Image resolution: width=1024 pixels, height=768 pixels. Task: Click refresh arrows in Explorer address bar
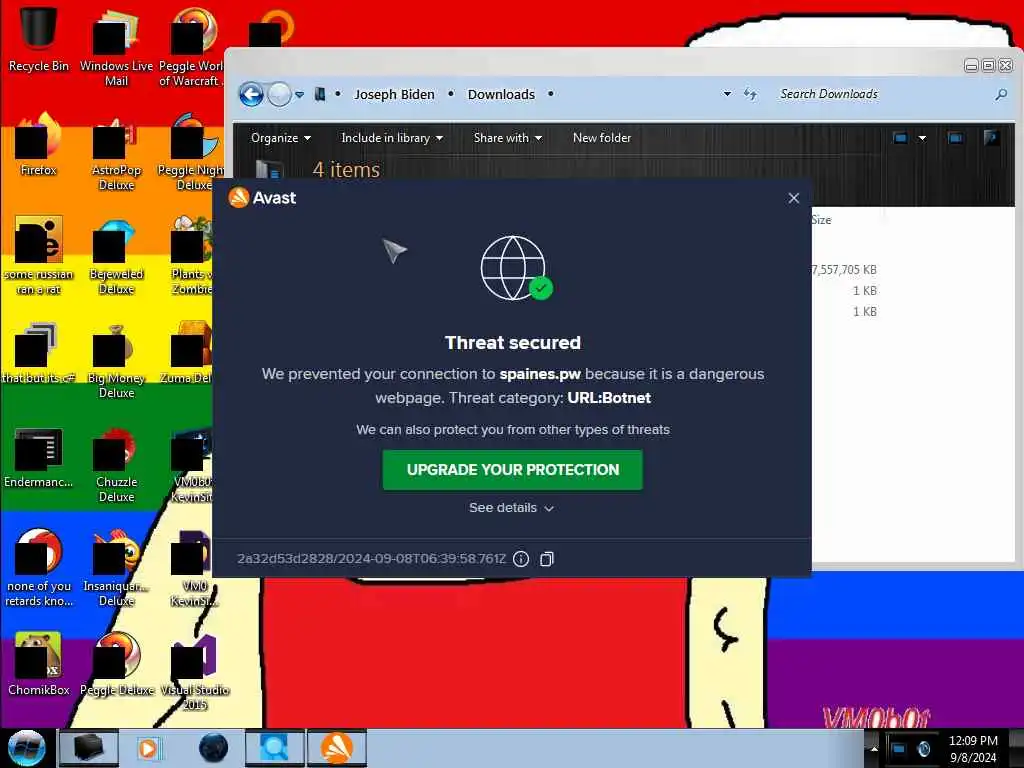[750, 94]
